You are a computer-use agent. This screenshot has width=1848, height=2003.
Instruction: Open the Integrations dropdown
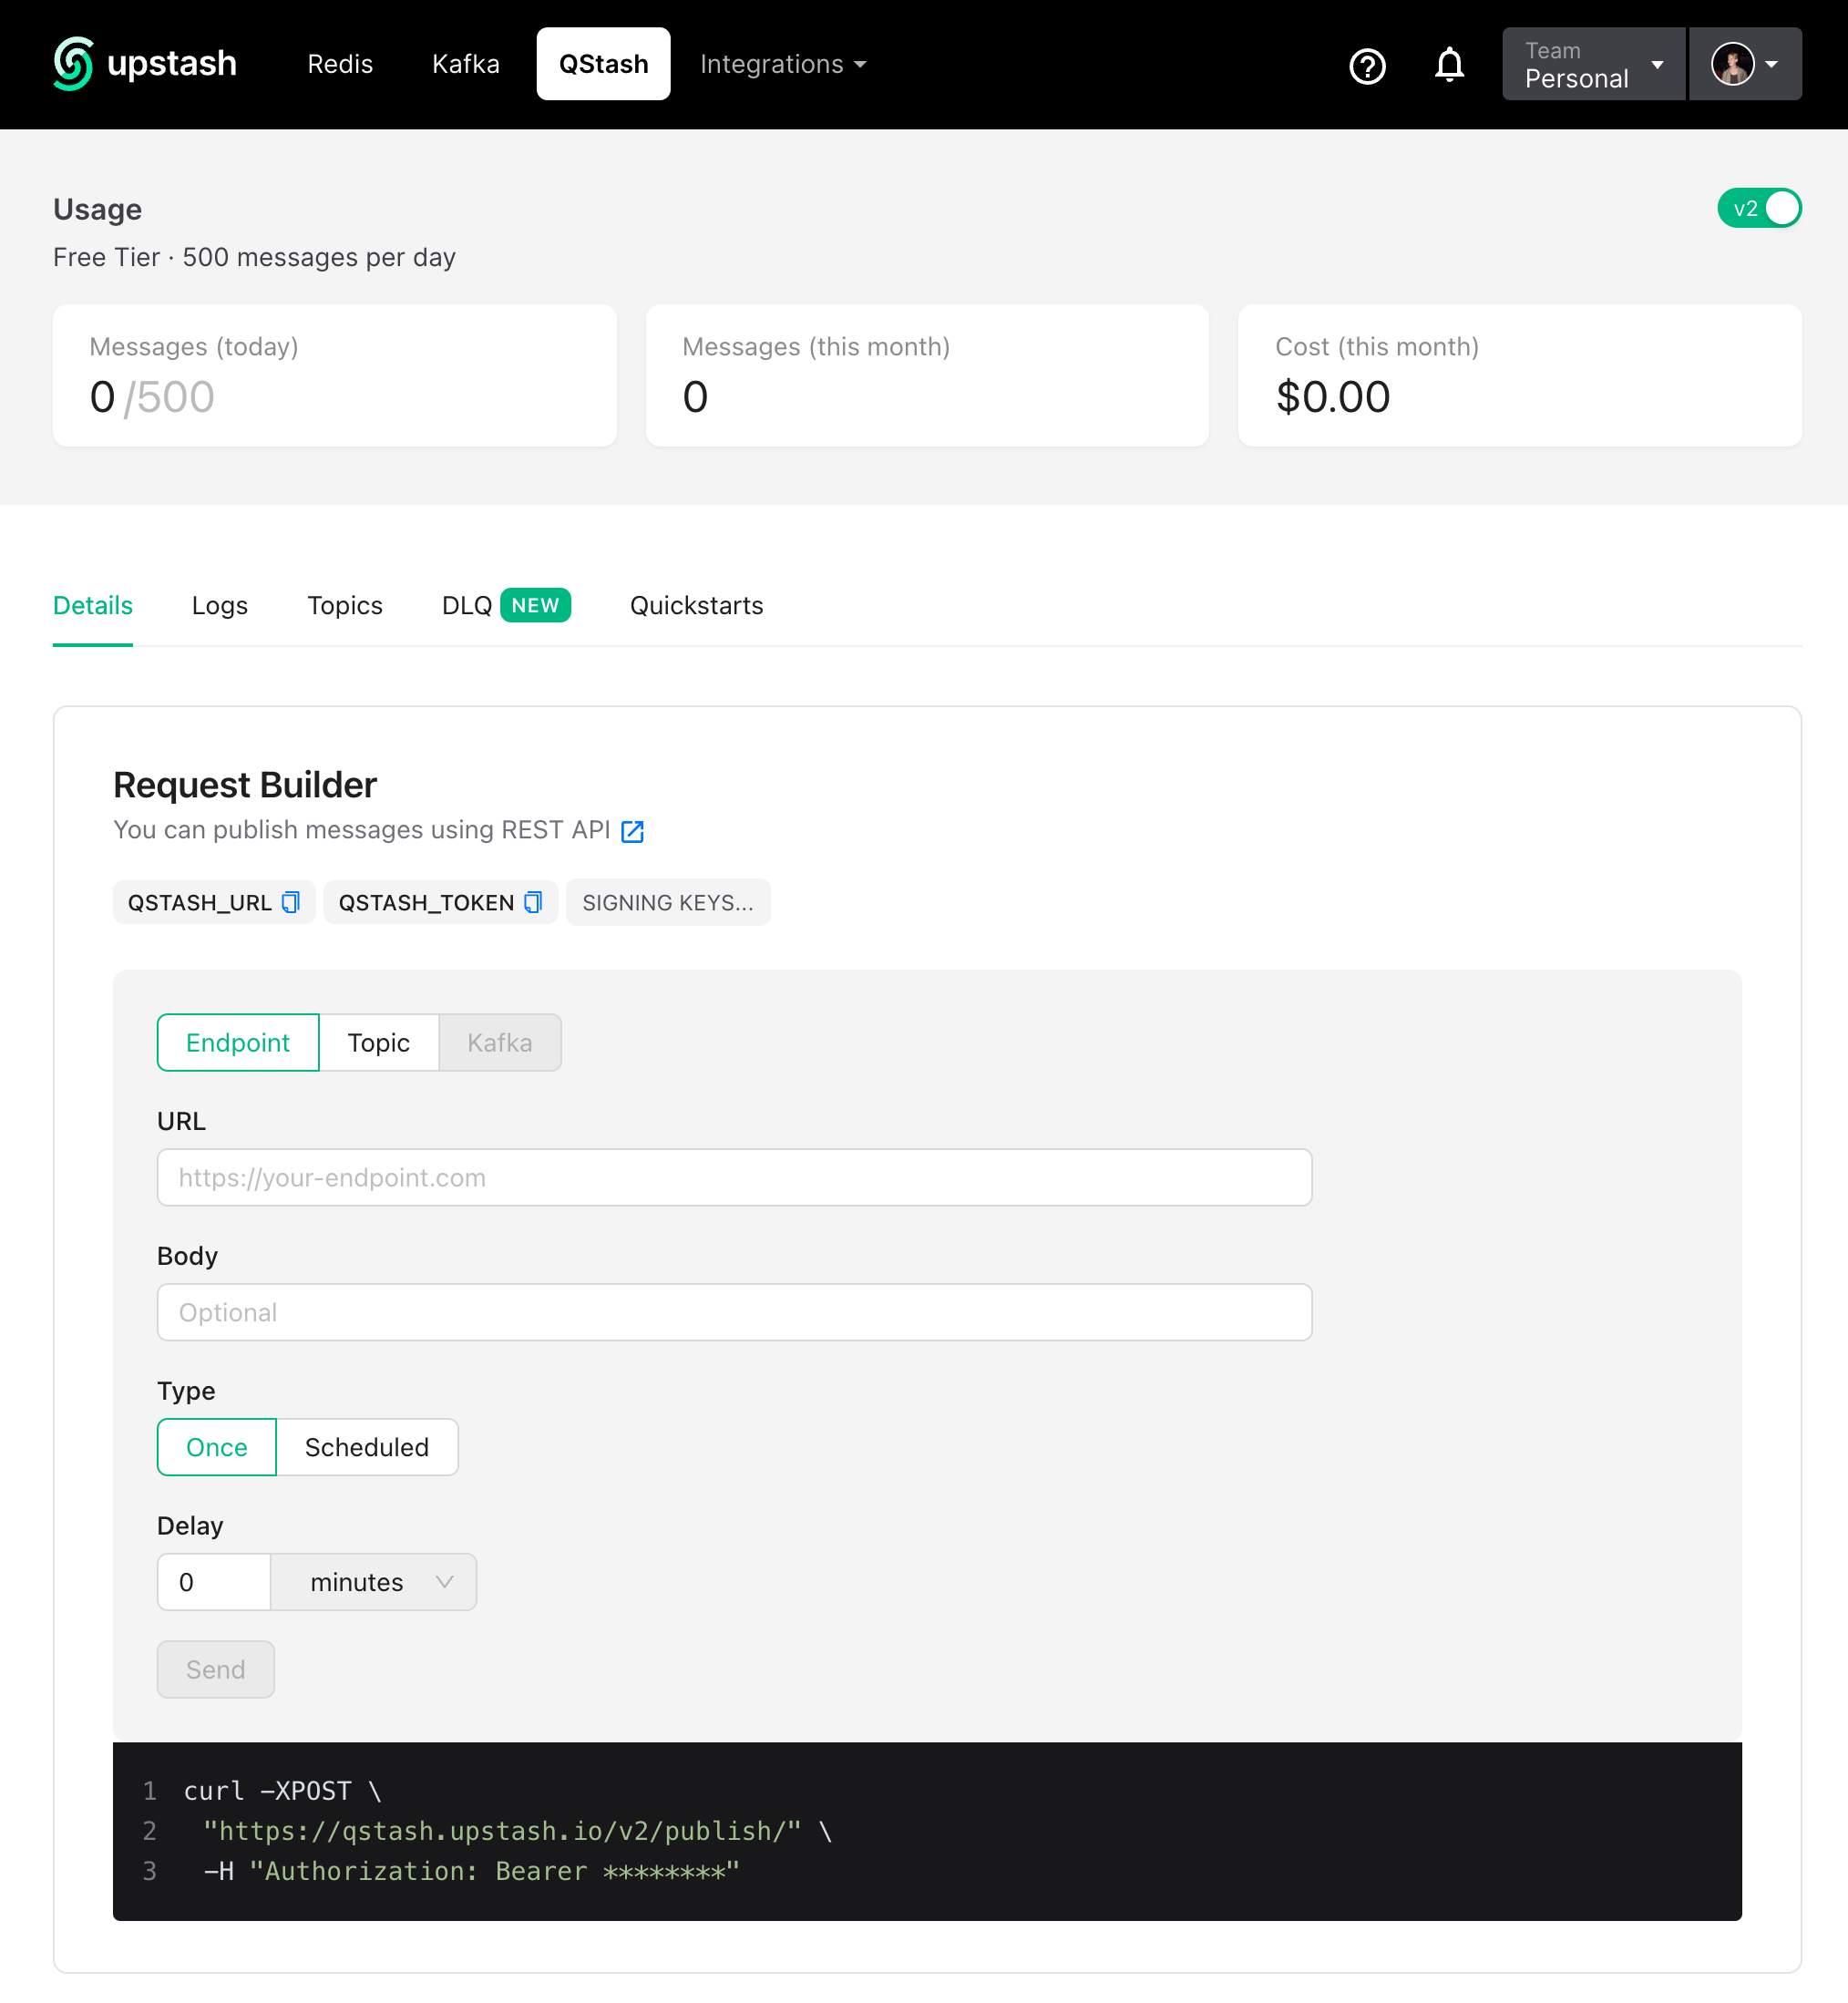coord(782,64)
